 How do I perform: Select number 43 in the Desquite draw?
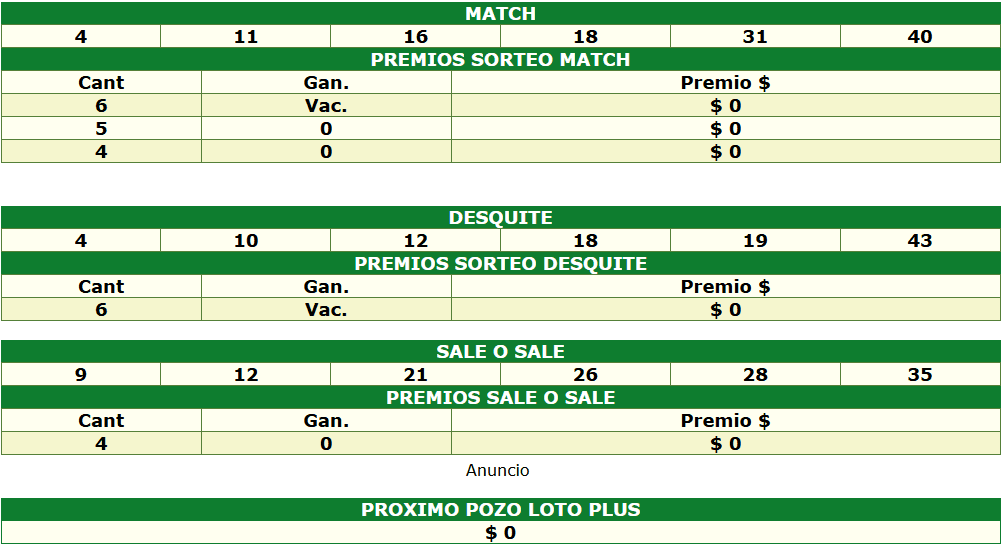(920, 241)
